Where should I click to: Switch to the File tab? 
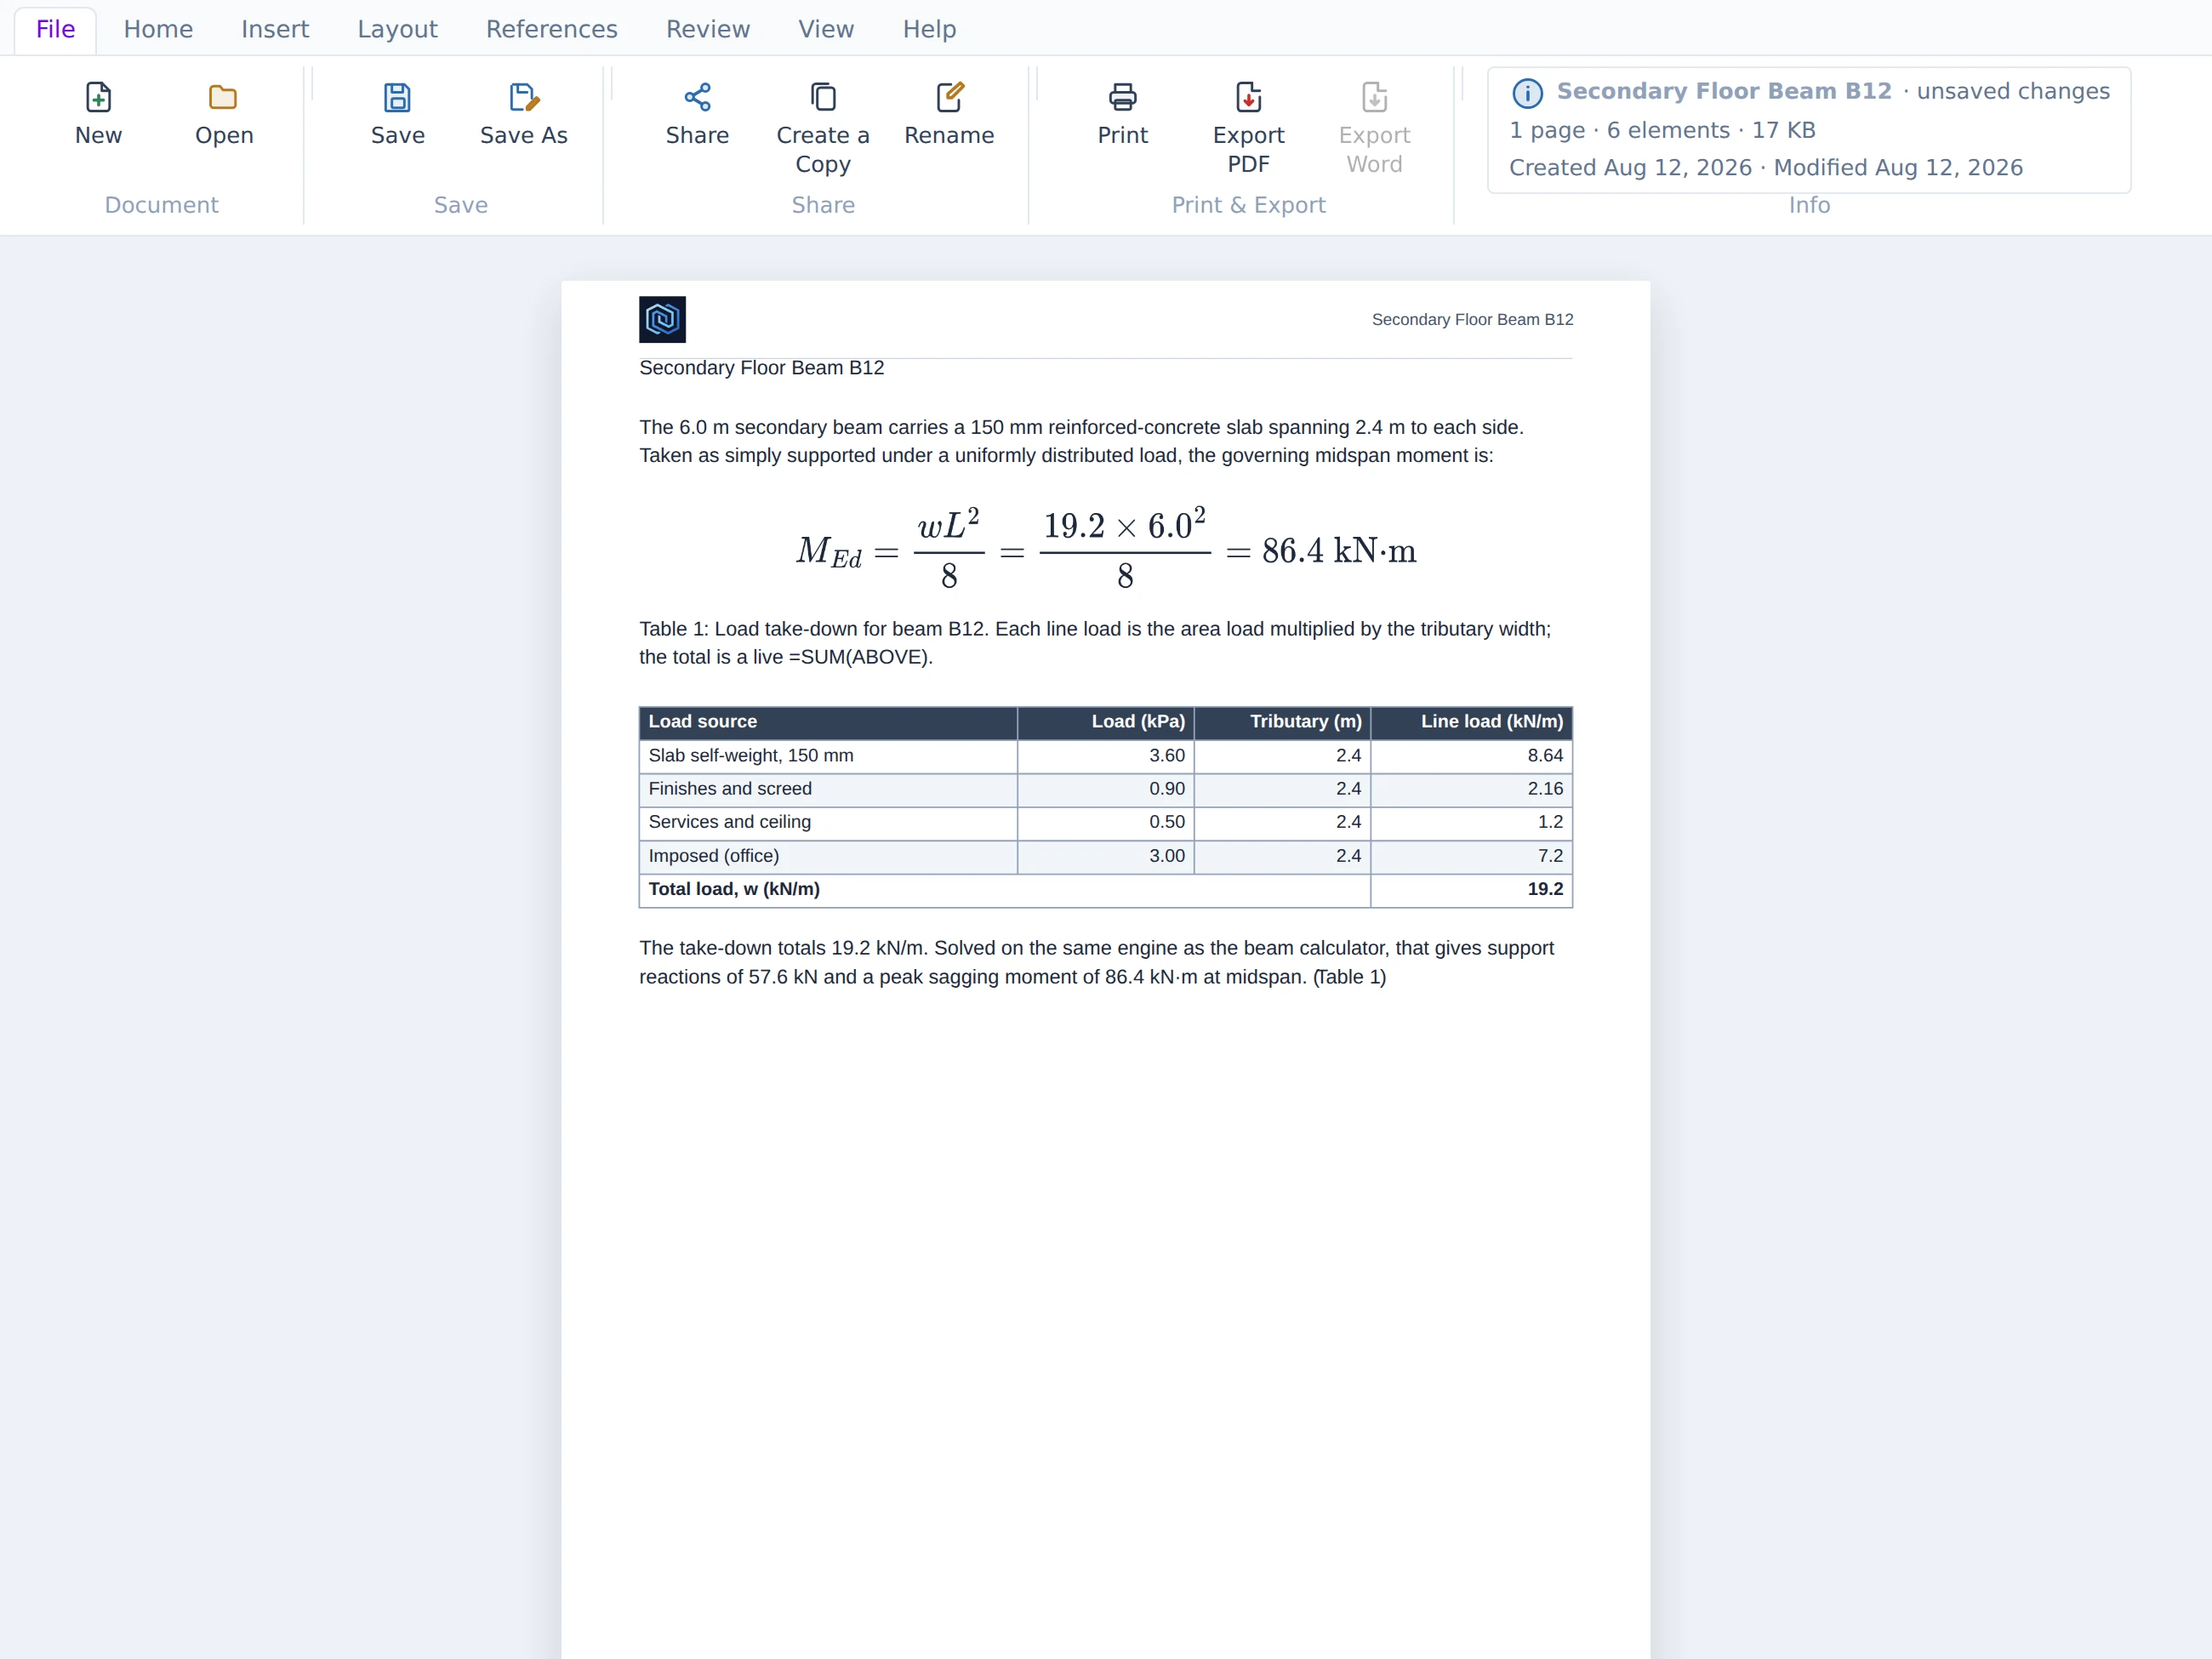pos(55,29)
